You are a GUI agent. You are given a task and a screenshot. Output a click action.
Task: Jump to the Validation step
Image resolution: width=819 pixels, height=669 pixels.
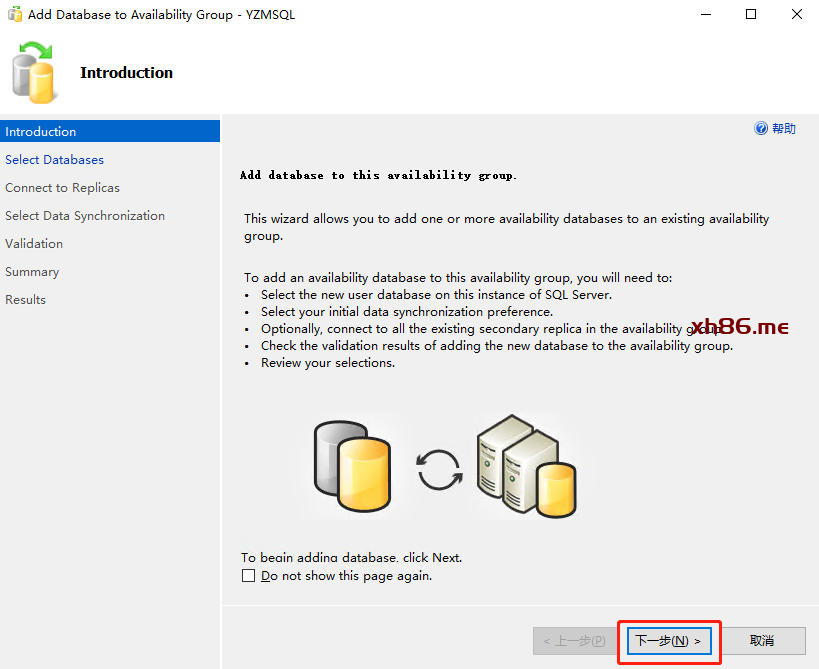[34, 244]
